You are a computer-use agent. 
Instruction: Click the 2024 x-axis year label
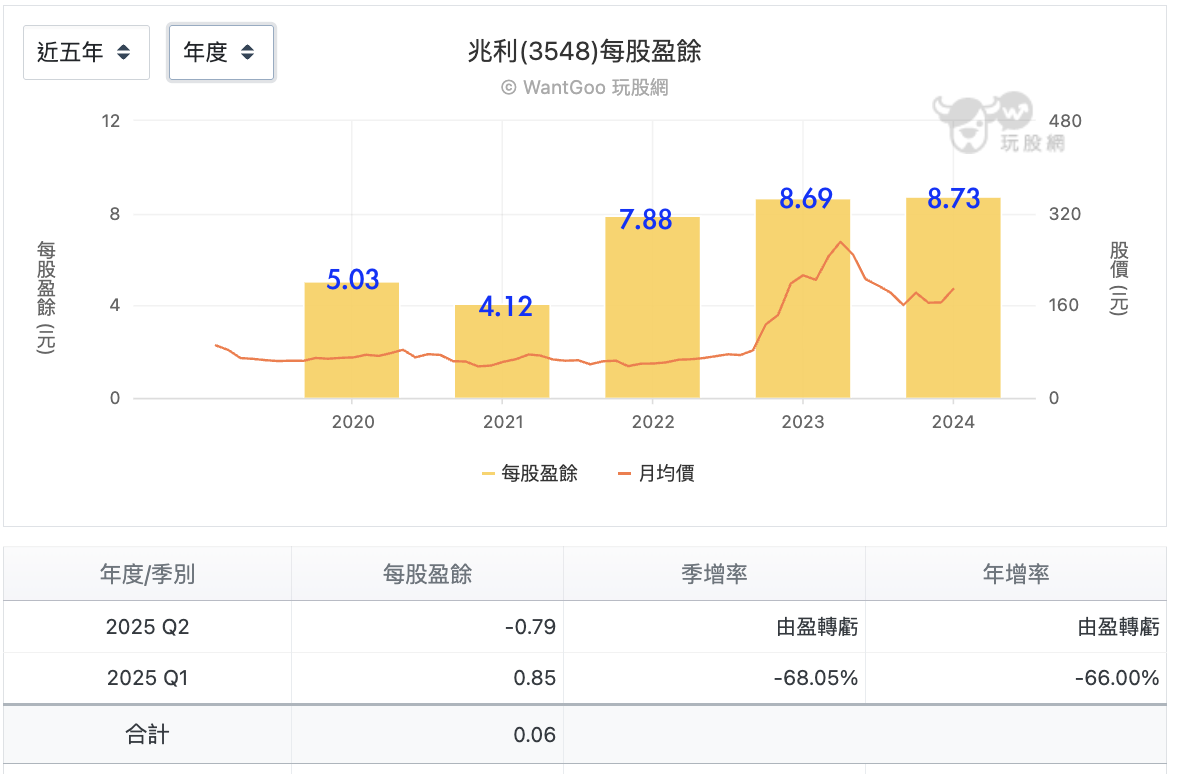coord(953,422)
